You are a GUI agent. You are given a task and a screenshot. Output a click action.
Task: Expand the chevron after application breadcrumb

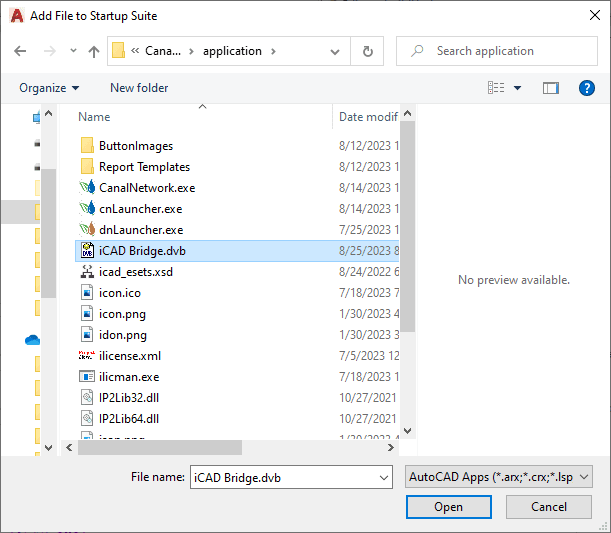click(x=273, y=51)
